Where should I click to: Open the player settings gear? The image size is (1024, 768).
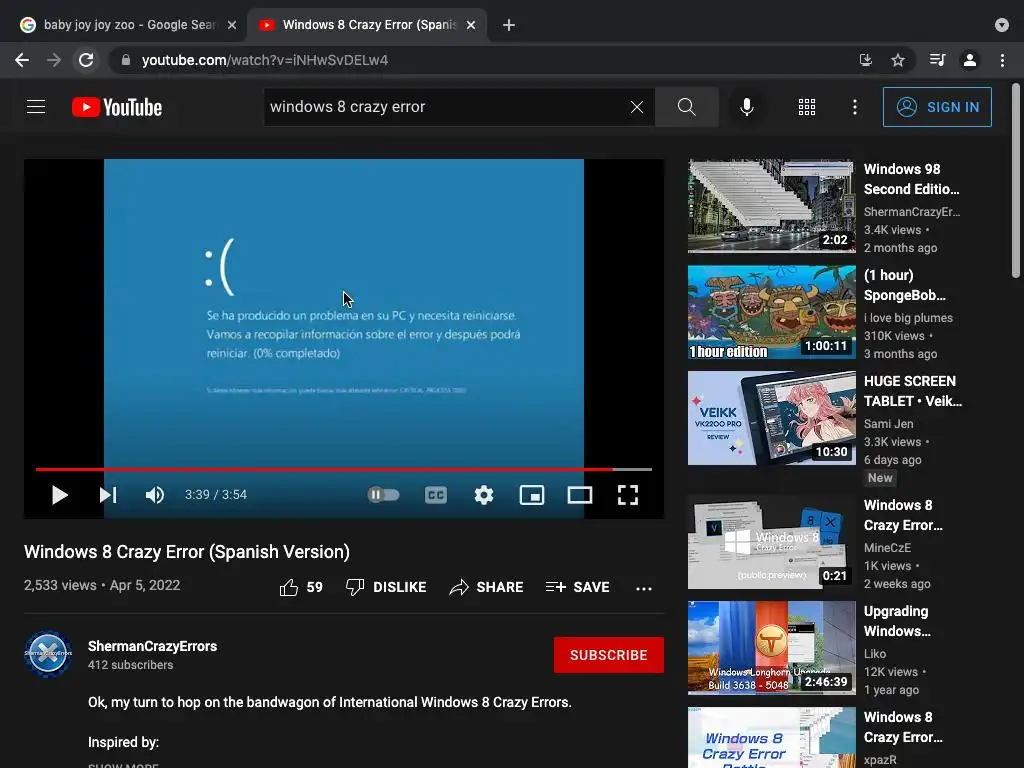[484, 495]
